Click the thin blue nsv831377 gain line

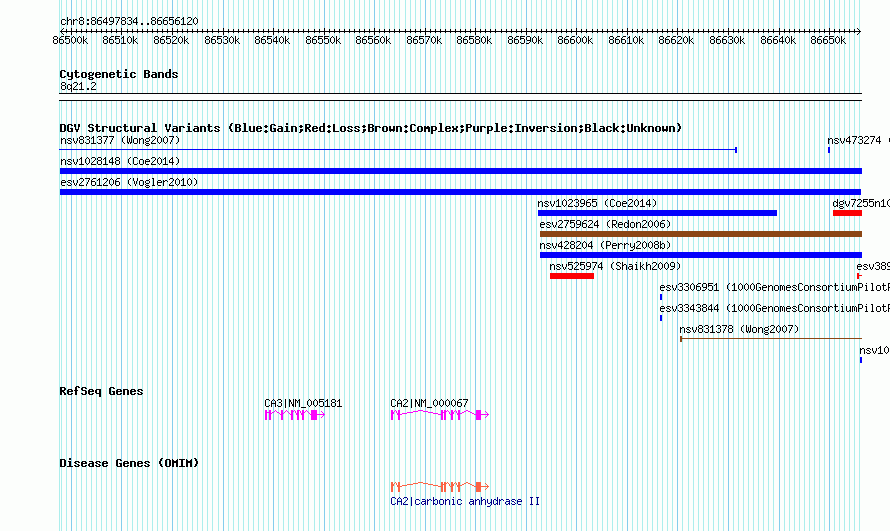(x=398, y=150)
